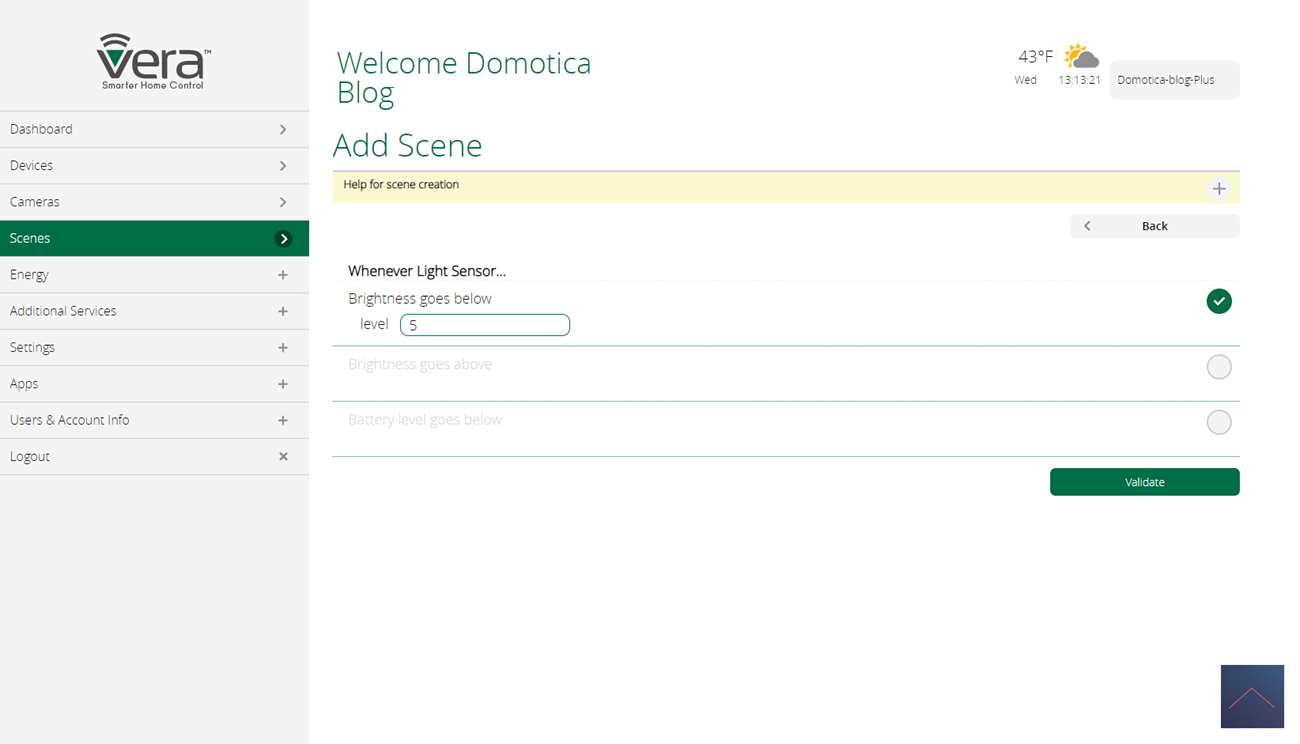
Task: Select the Battery level goes below option
Action: pos(1218,422)
